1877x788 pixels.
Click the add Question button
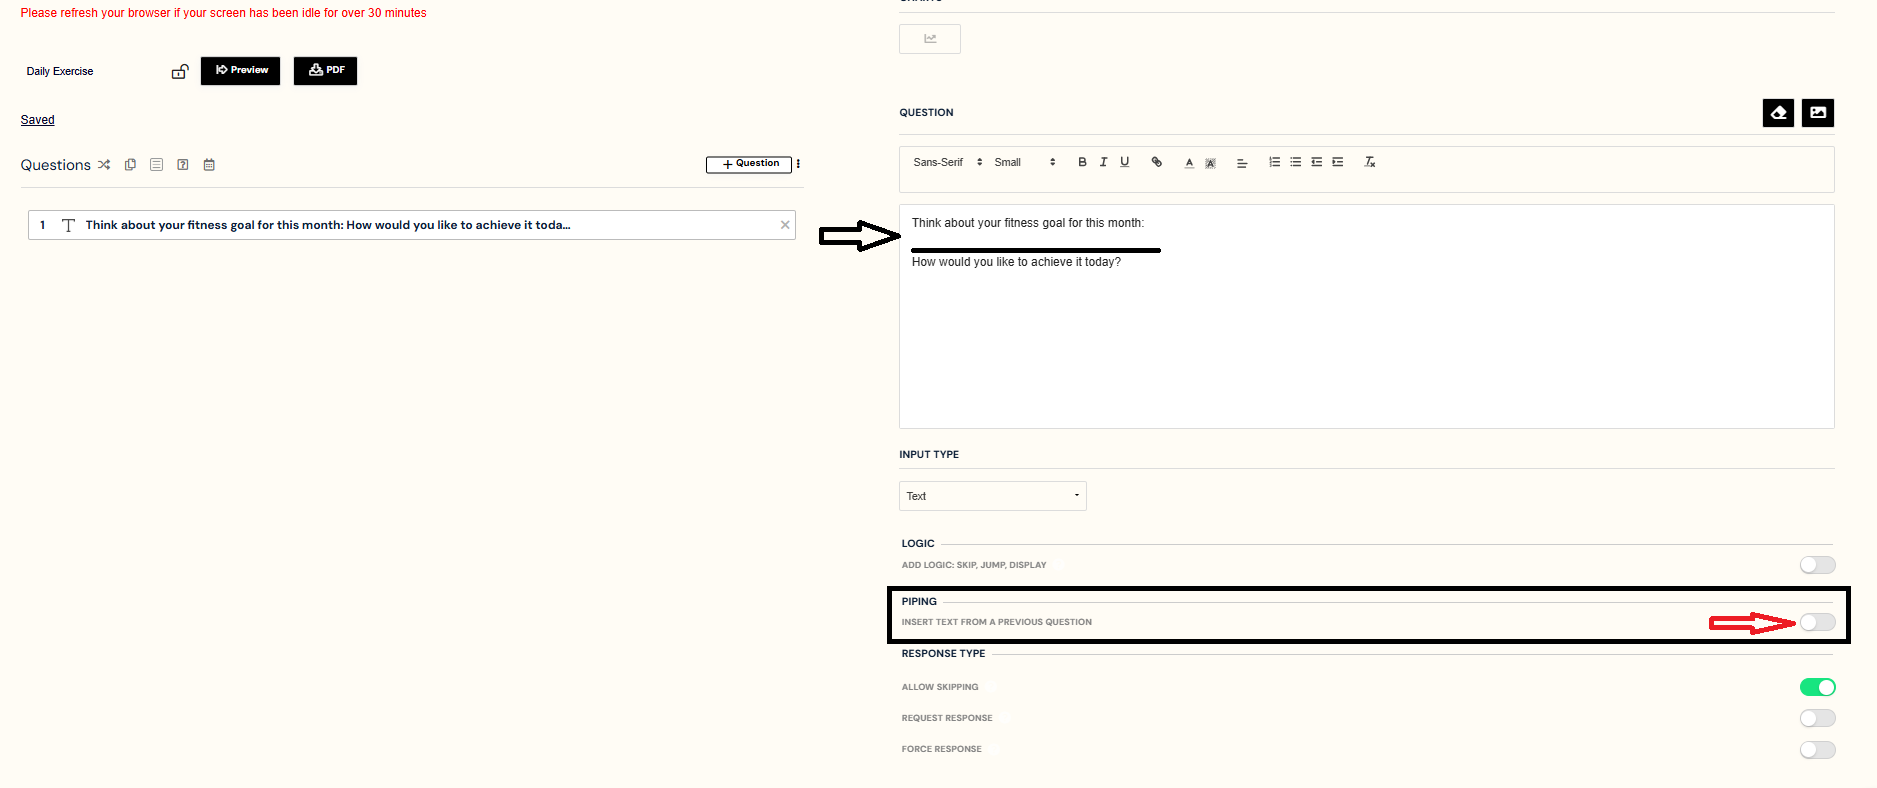pyautogui.click(x=749, y=164)
